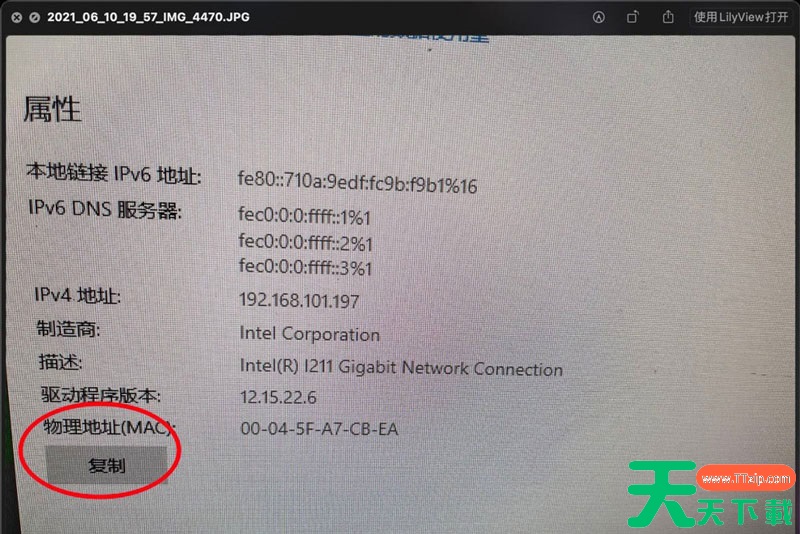Open the Share menu icon
This screenshot has height=534, width=800.
click(x=668, y=17)
